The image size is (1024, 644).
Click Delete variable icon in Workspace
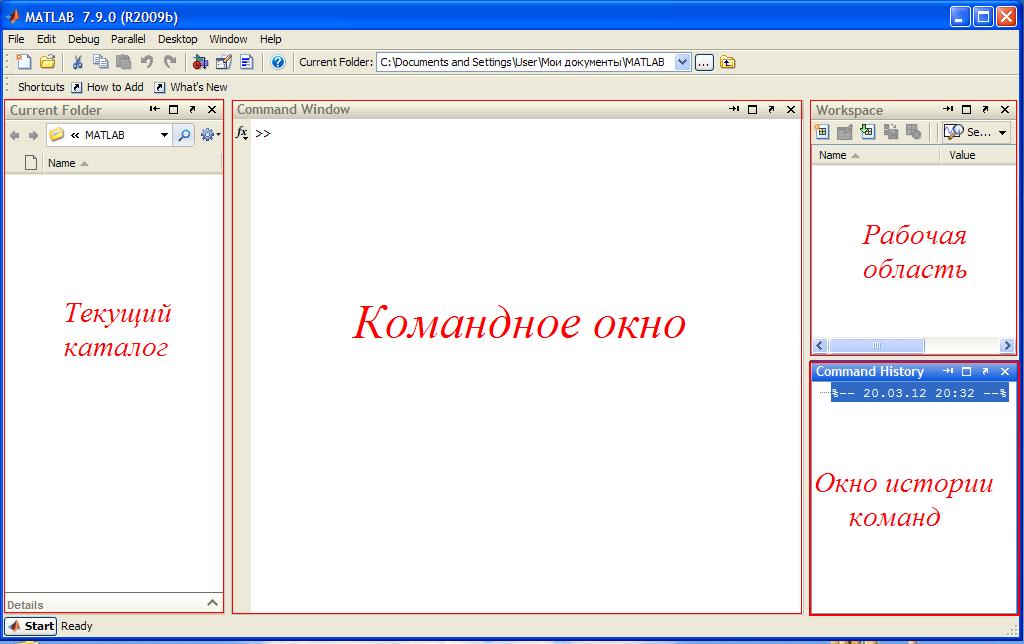tap(913, 132)
